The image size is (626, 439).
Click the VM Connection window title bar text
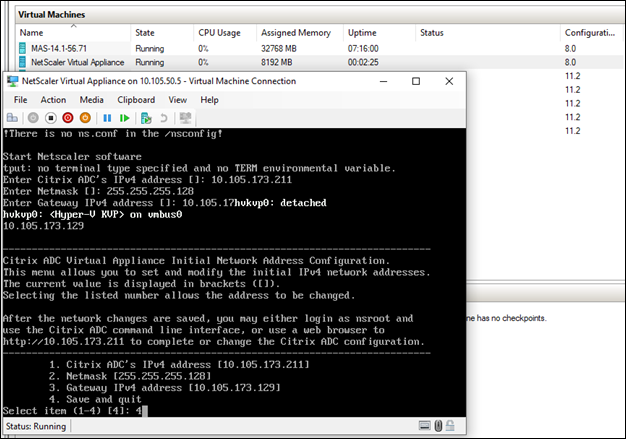coord(159,81)
